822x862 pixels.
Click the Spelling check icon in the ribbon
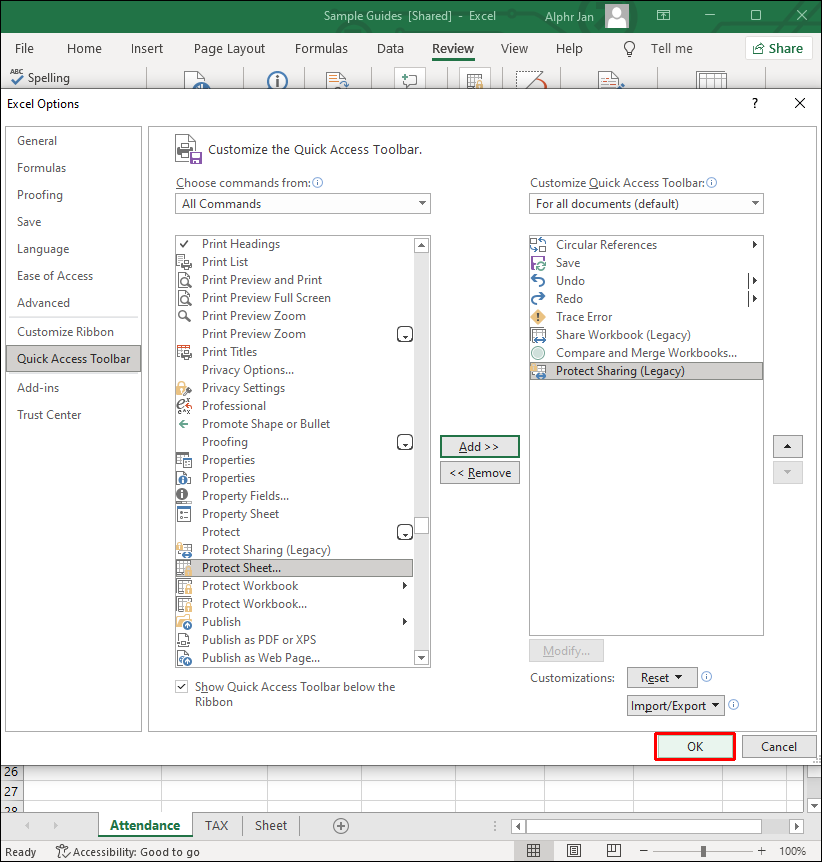(17, 77)
